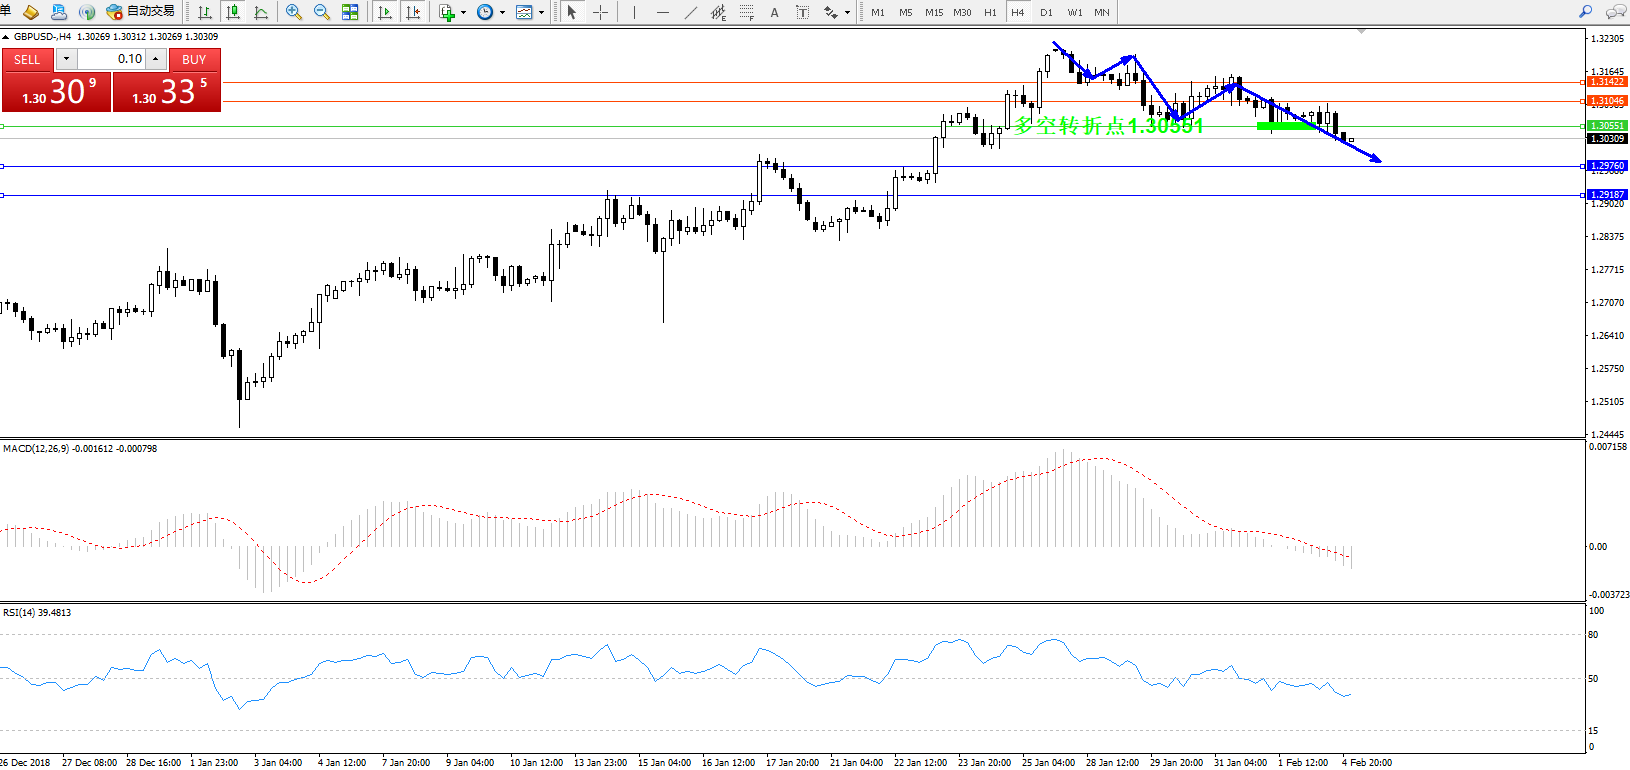Zoom out of the chart

321,12
